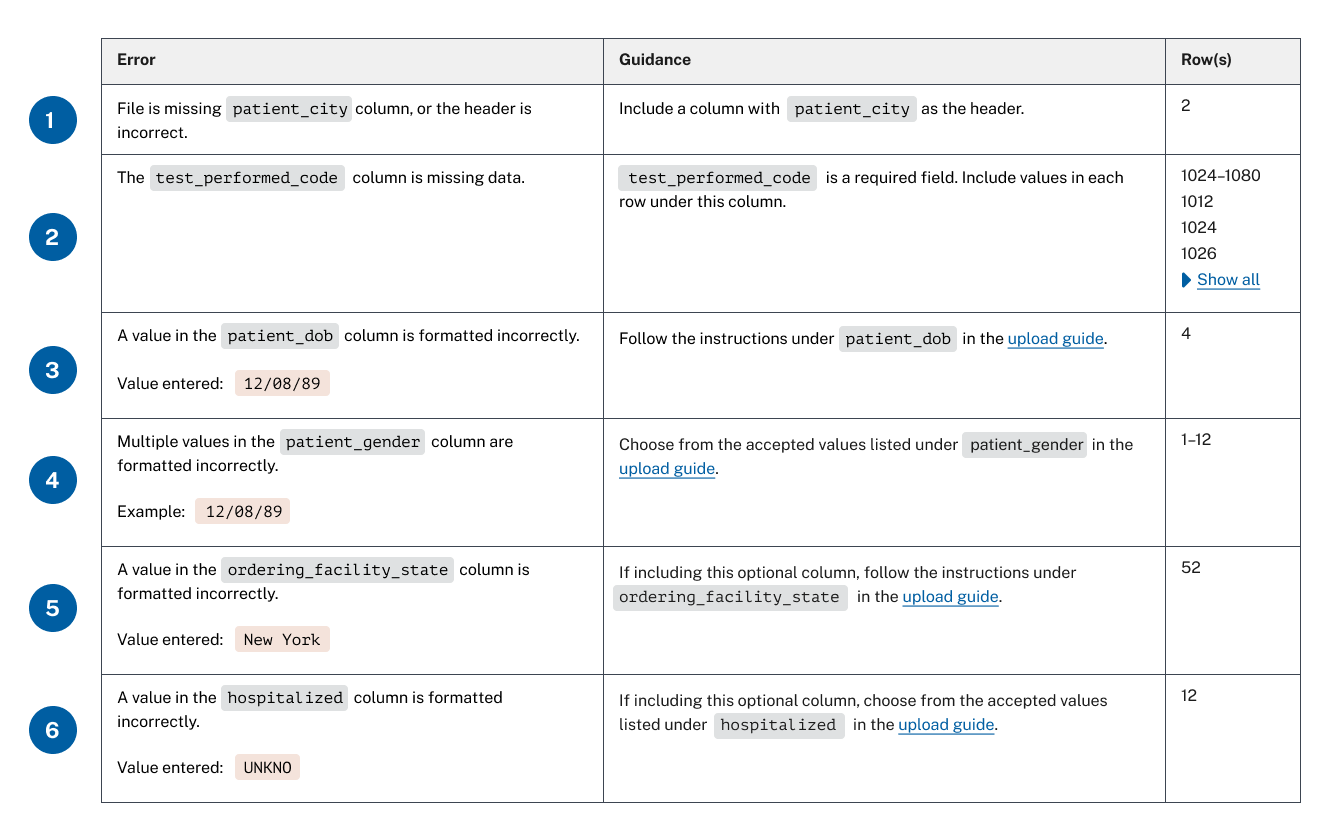The image size is (1340, 840).
Task: Select ordering_facility_state code in the Guidance column
Action: (x=730, y=597)
